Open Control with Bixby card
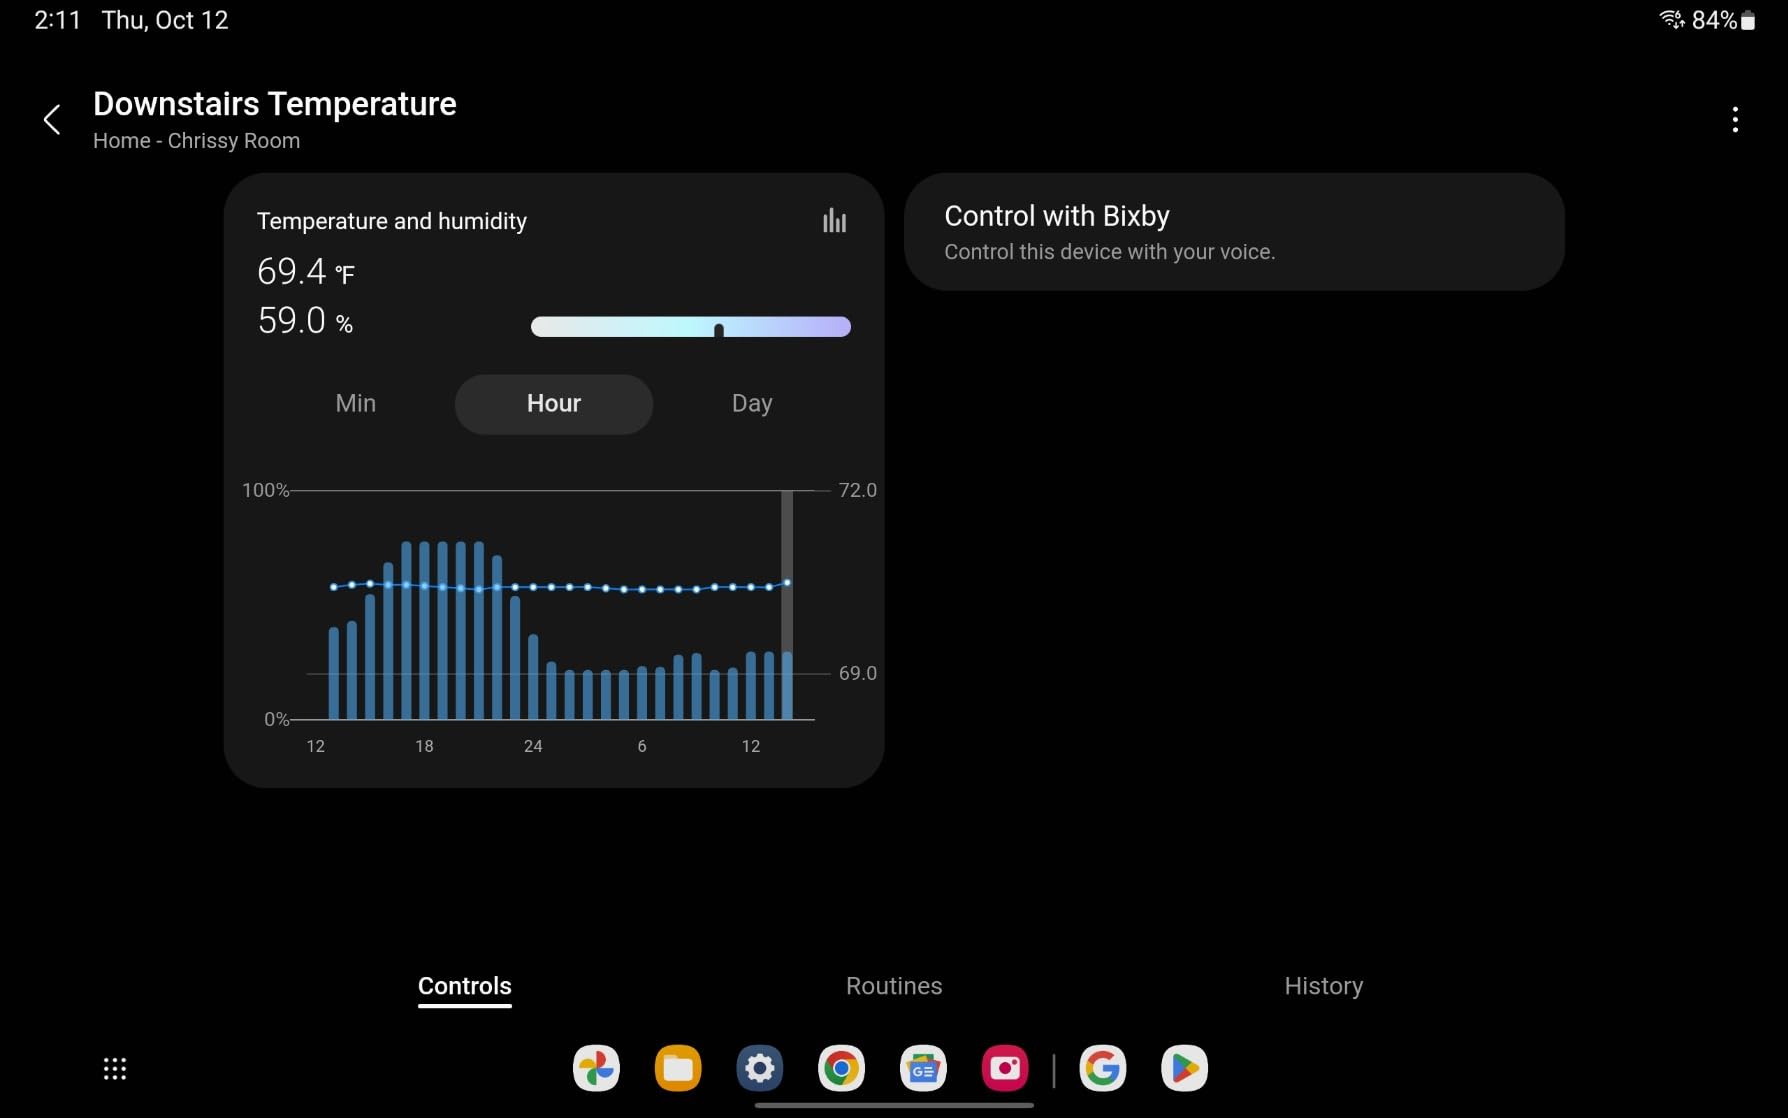This screenshot has height=1118, width=1788. point(1233,232)
